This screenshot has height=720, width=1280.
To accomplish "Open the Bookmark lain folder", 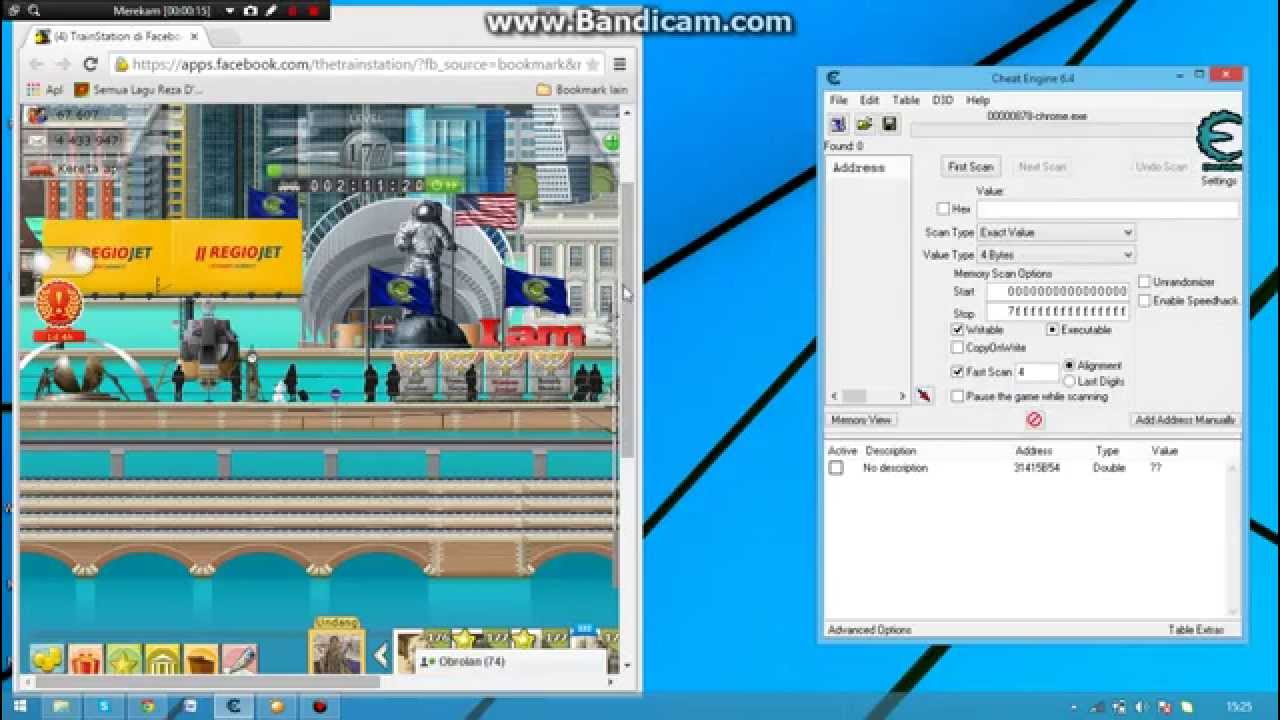I will (582, 90).
